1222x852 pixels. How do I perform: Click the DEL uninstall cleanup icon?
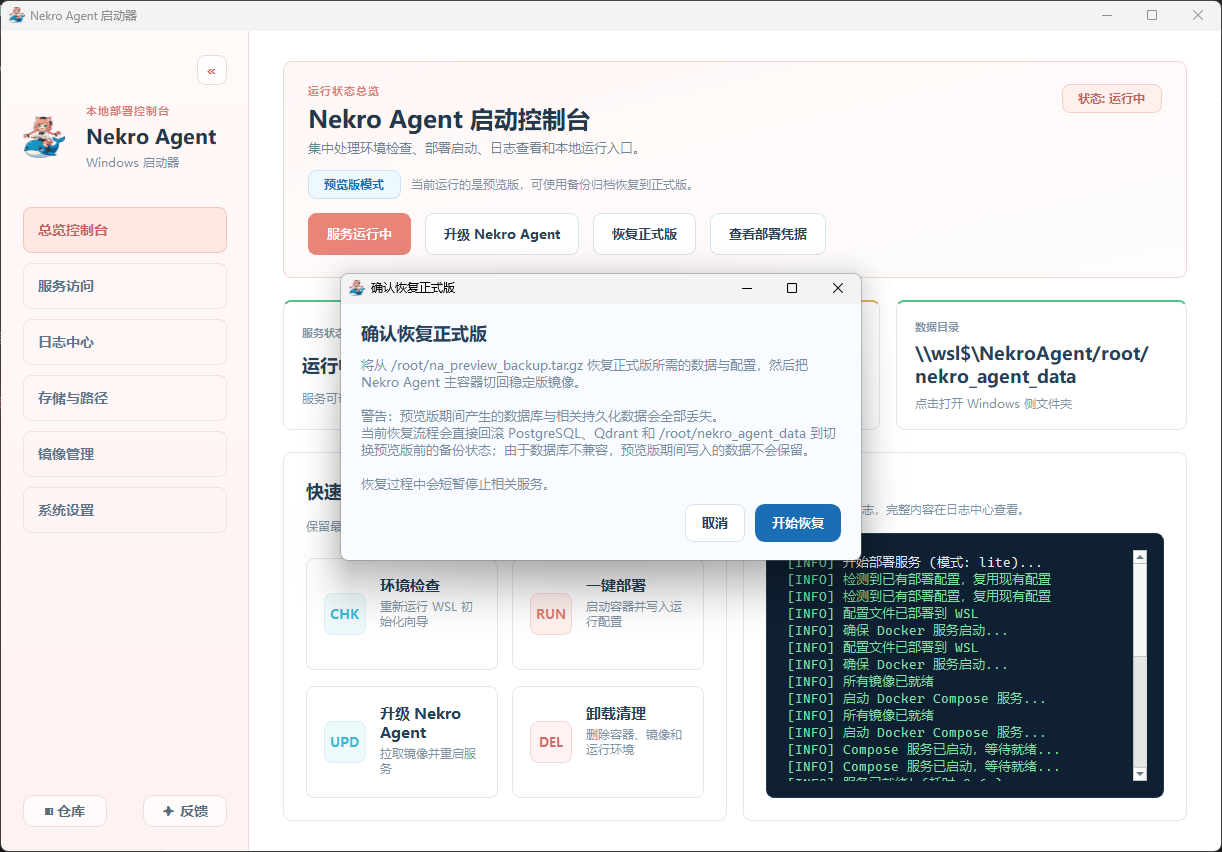coord(551,742)
